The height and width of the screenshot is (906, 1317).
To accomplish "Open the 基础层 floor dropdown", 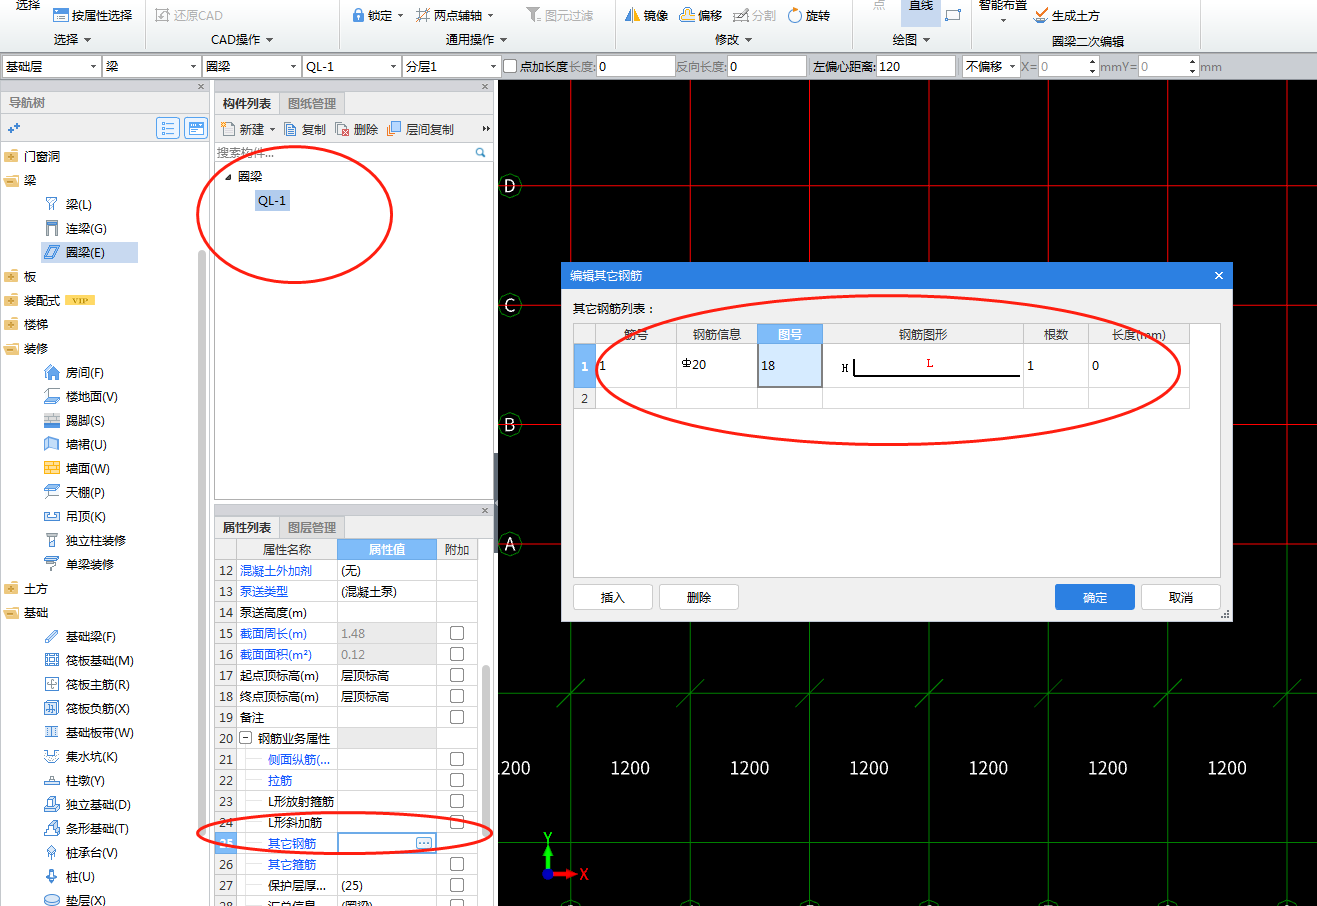I will 51,66.
